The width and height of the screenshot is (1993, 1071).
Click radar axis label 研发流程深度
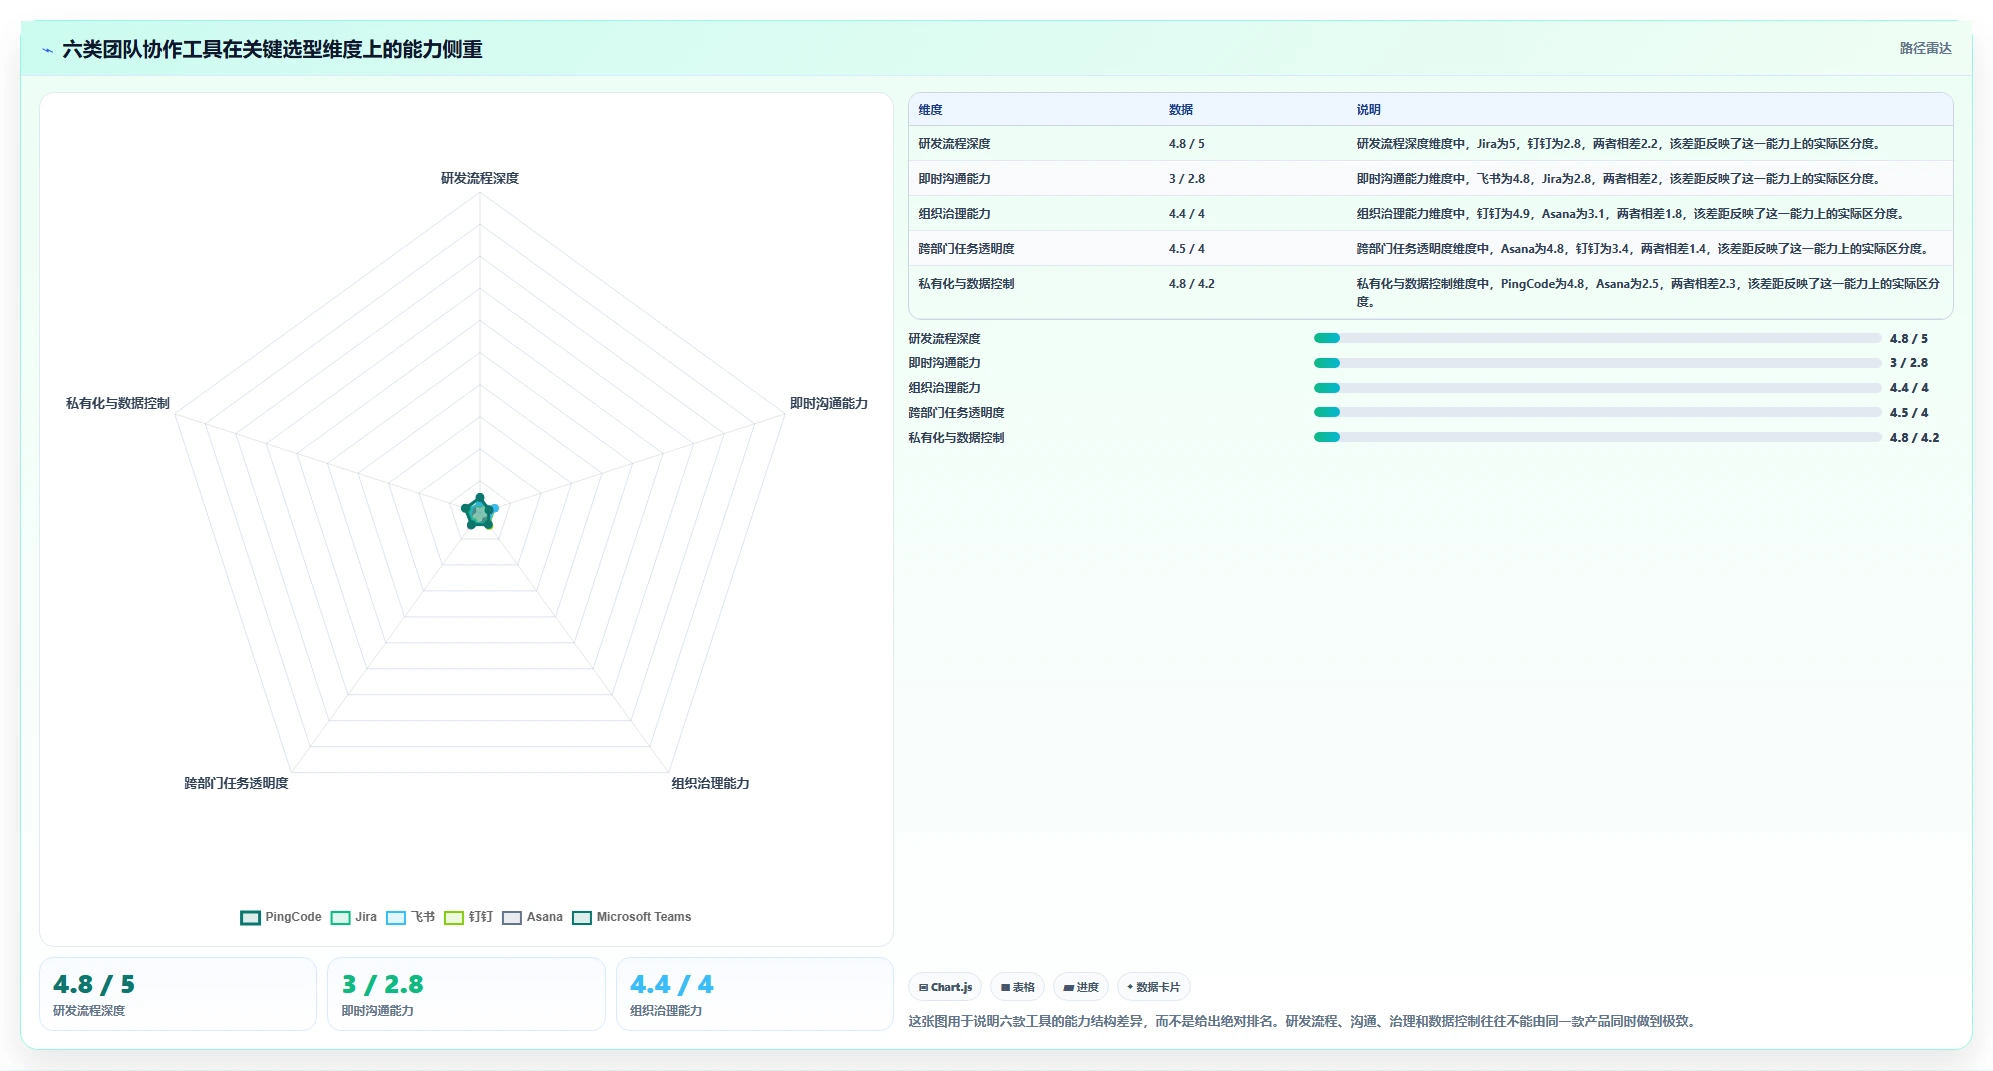point(480,178)
